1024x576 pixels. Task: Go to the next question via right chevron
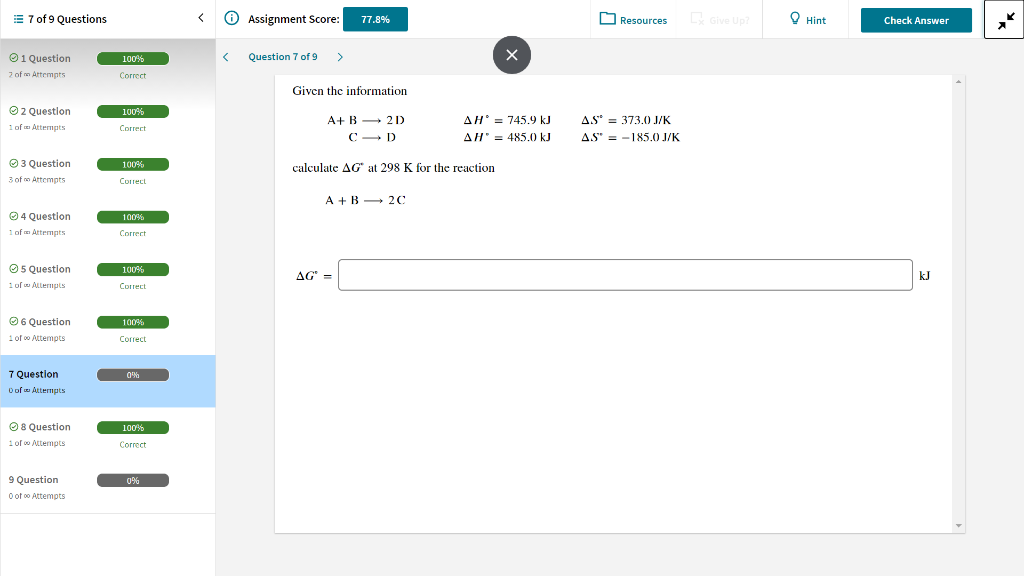340,57
